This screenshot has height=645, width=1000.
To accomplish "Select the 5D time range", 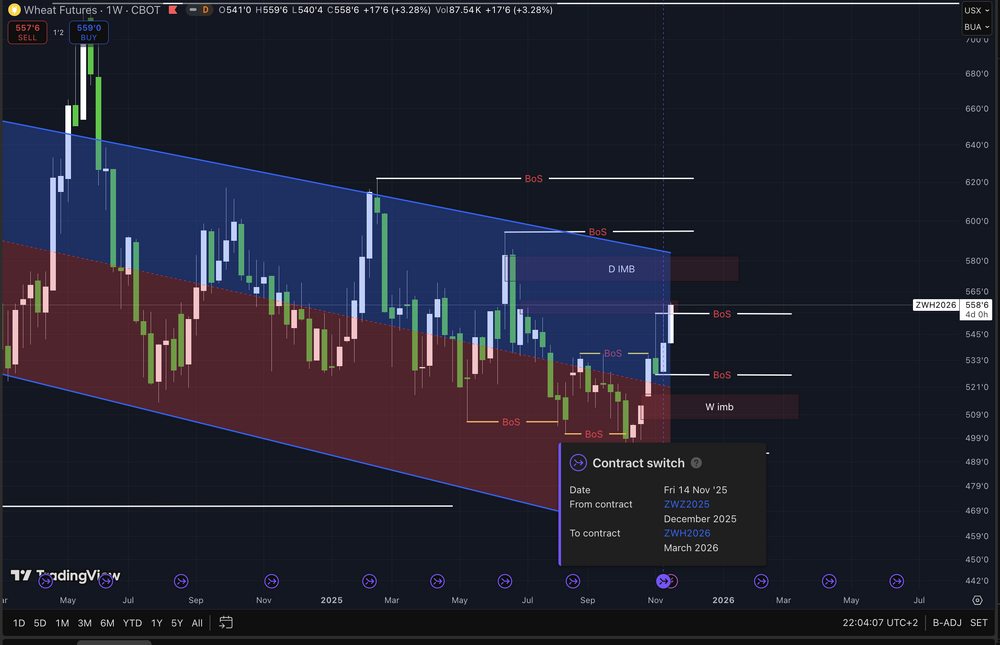I will (x=40, y=623).
